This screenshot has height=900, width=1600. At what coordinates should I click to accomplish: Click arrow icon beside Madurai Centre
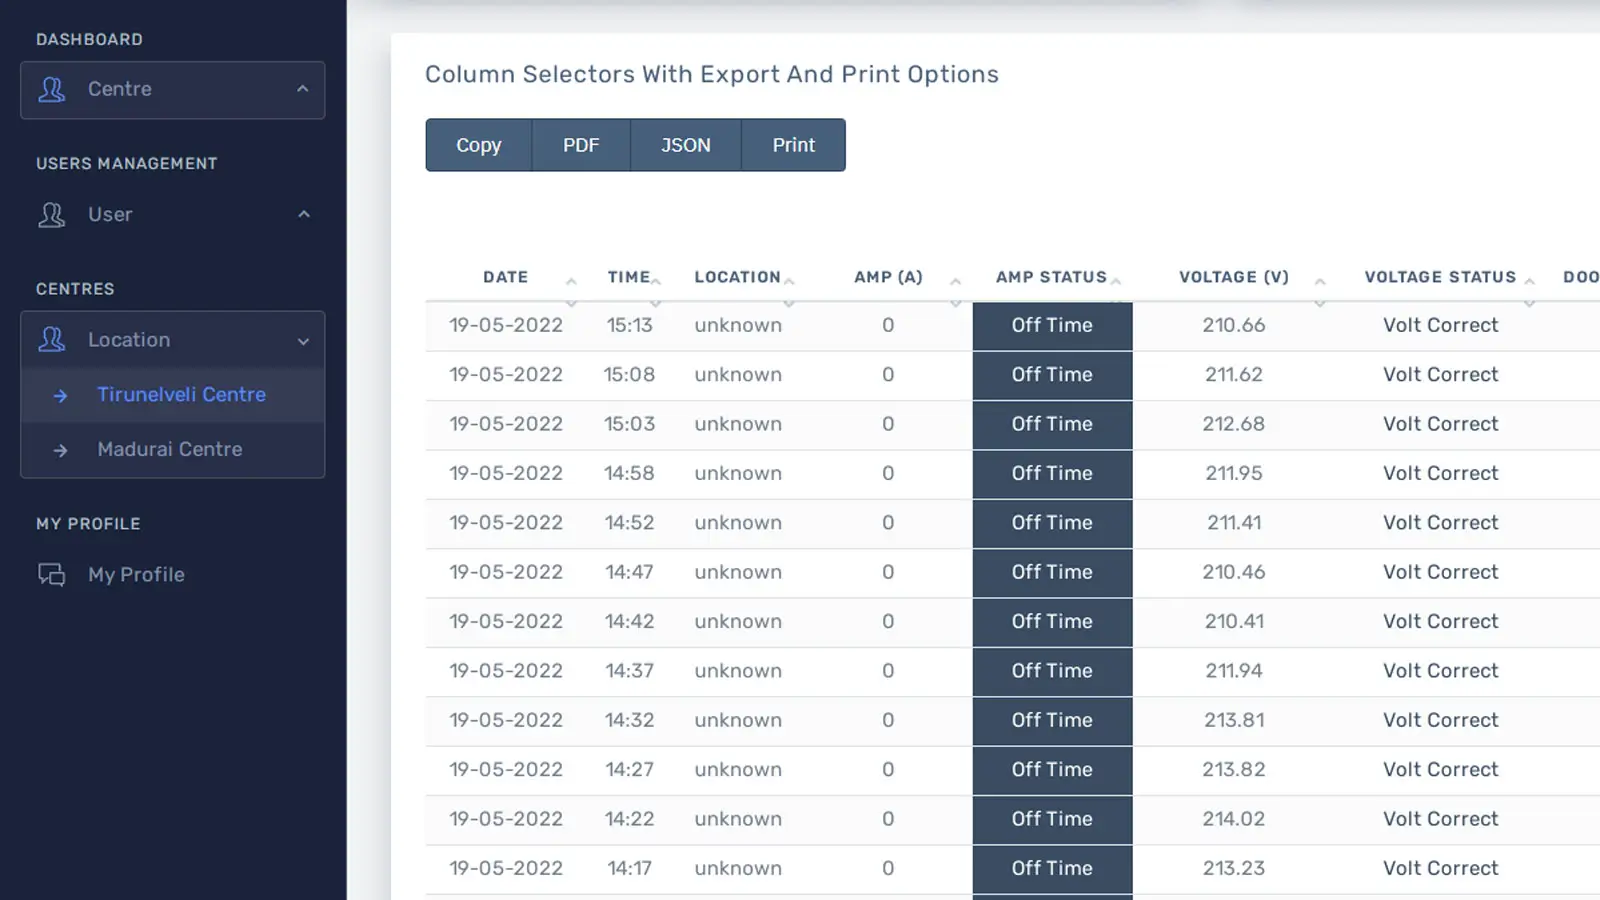[x=61, y=451]
